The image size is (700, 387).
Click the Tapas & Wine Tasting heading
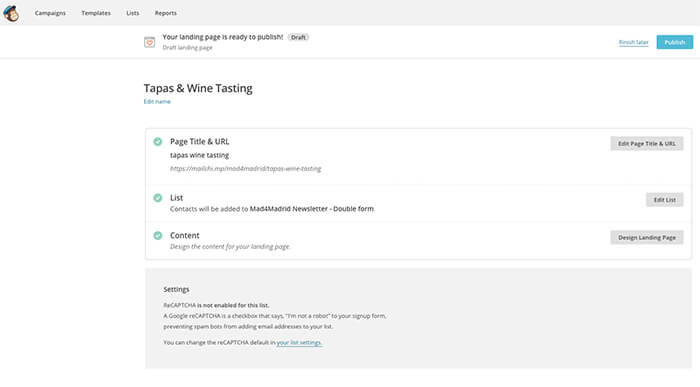(x=198, y=88)
